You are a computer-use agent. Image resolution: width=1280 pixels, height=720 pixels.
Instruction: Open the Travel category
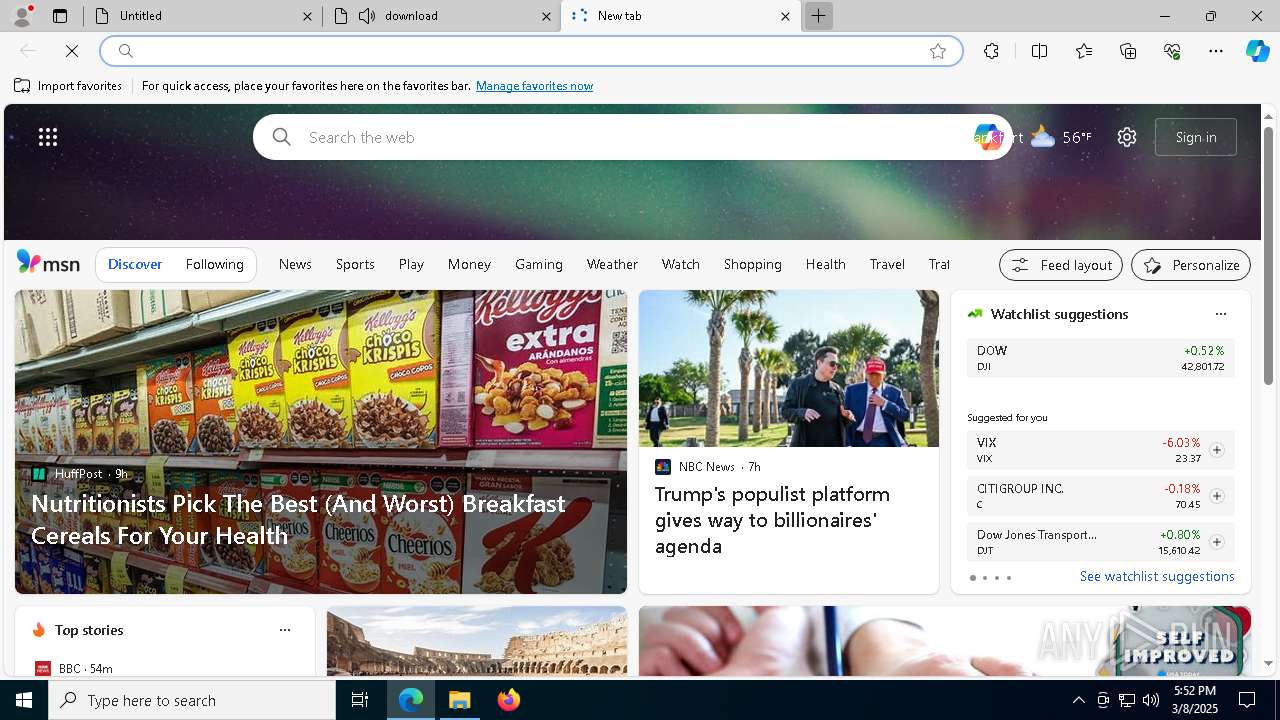[x=887, y=264]
